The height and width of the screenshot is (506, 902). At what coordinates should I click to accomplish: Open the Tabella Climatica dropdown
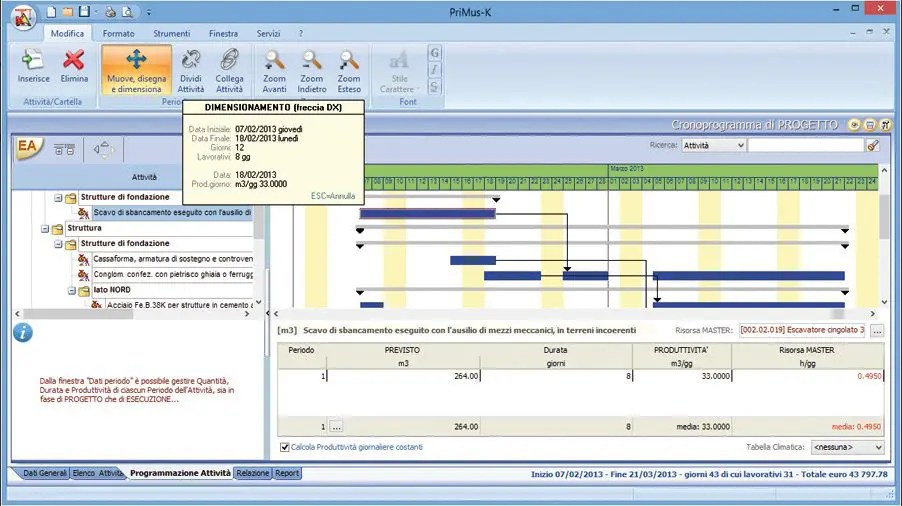847,447
